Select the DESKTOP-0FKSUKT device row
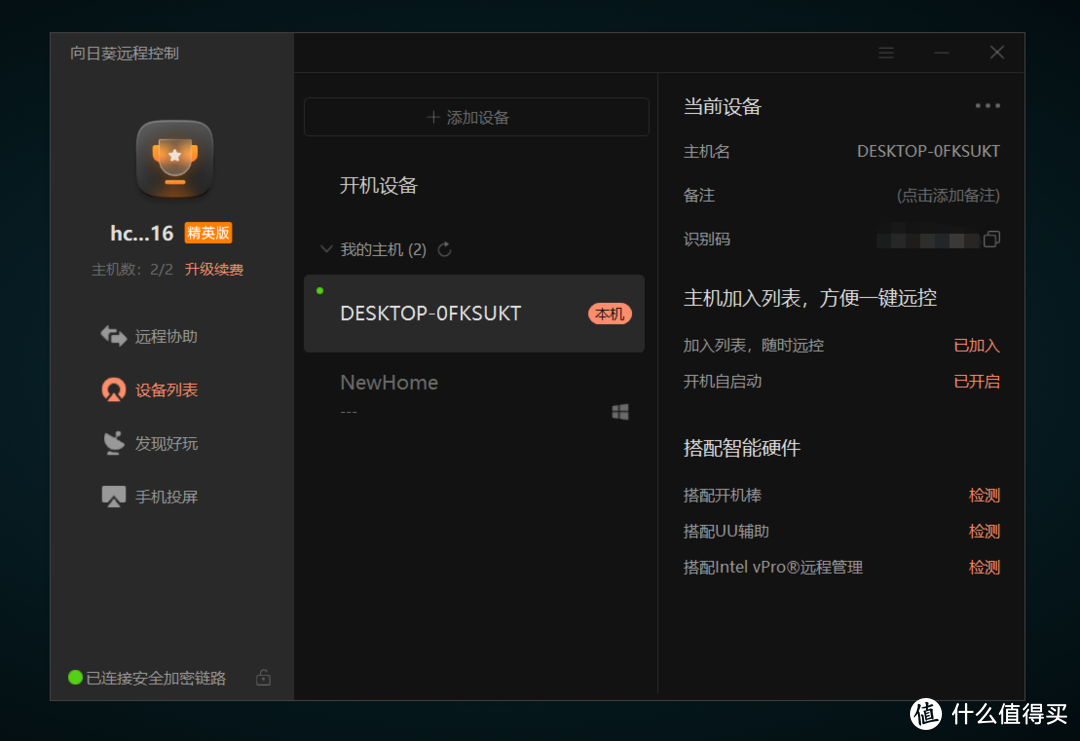The height and width of the screenshot is (741, 1080). tap(474, 313)
